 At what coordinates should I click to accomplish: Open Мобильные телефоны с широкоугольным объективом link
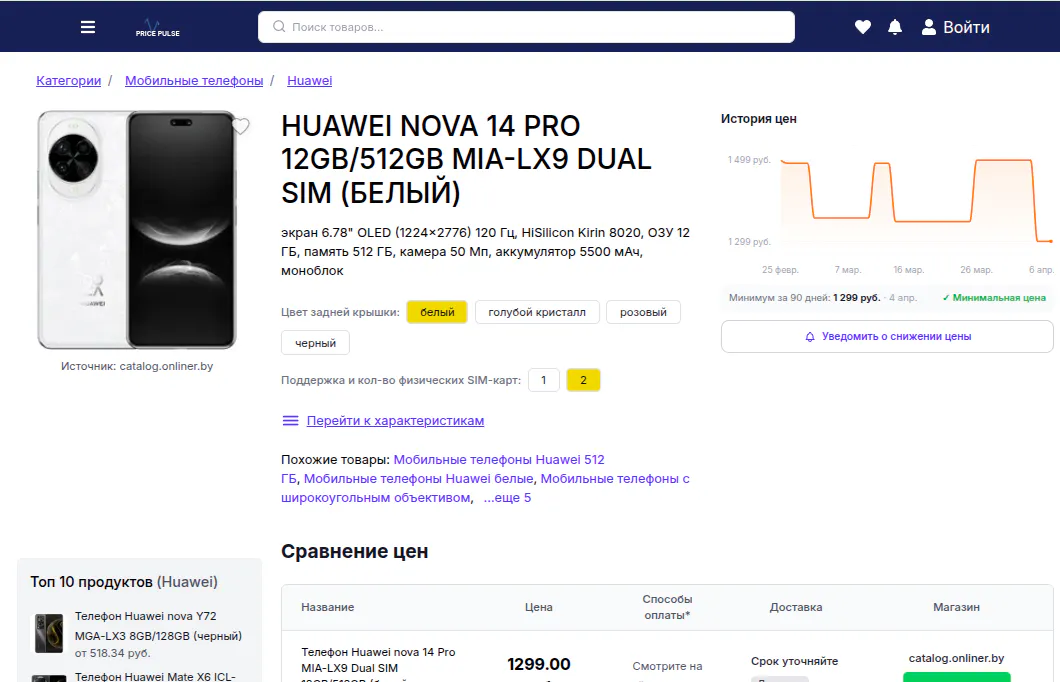click(615, 479)
